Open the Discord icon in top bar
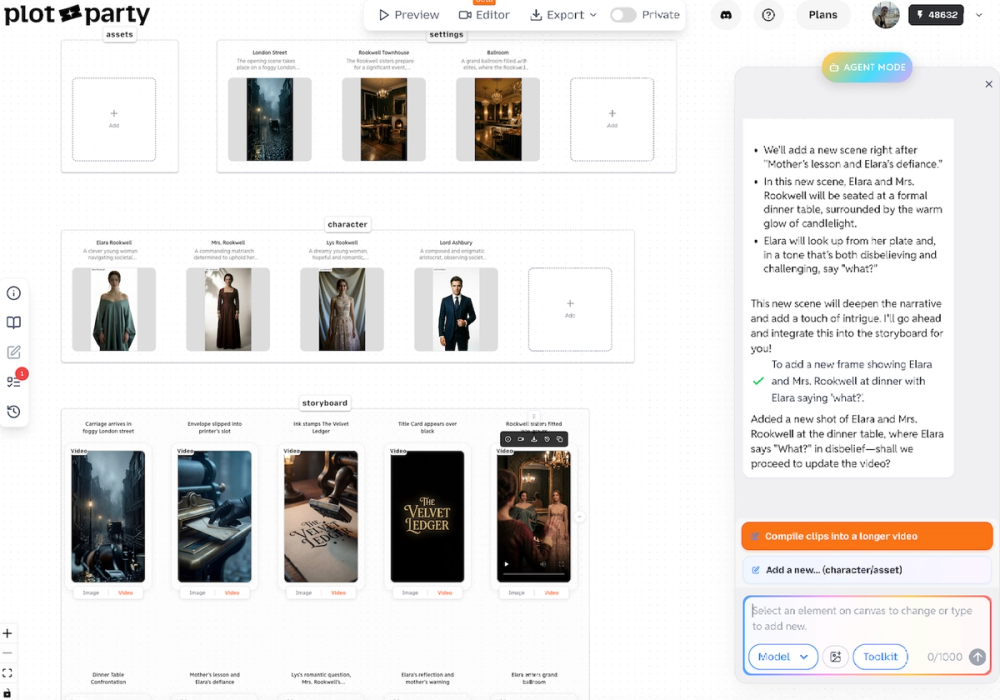1000x700 pixels. click(726, 15)
